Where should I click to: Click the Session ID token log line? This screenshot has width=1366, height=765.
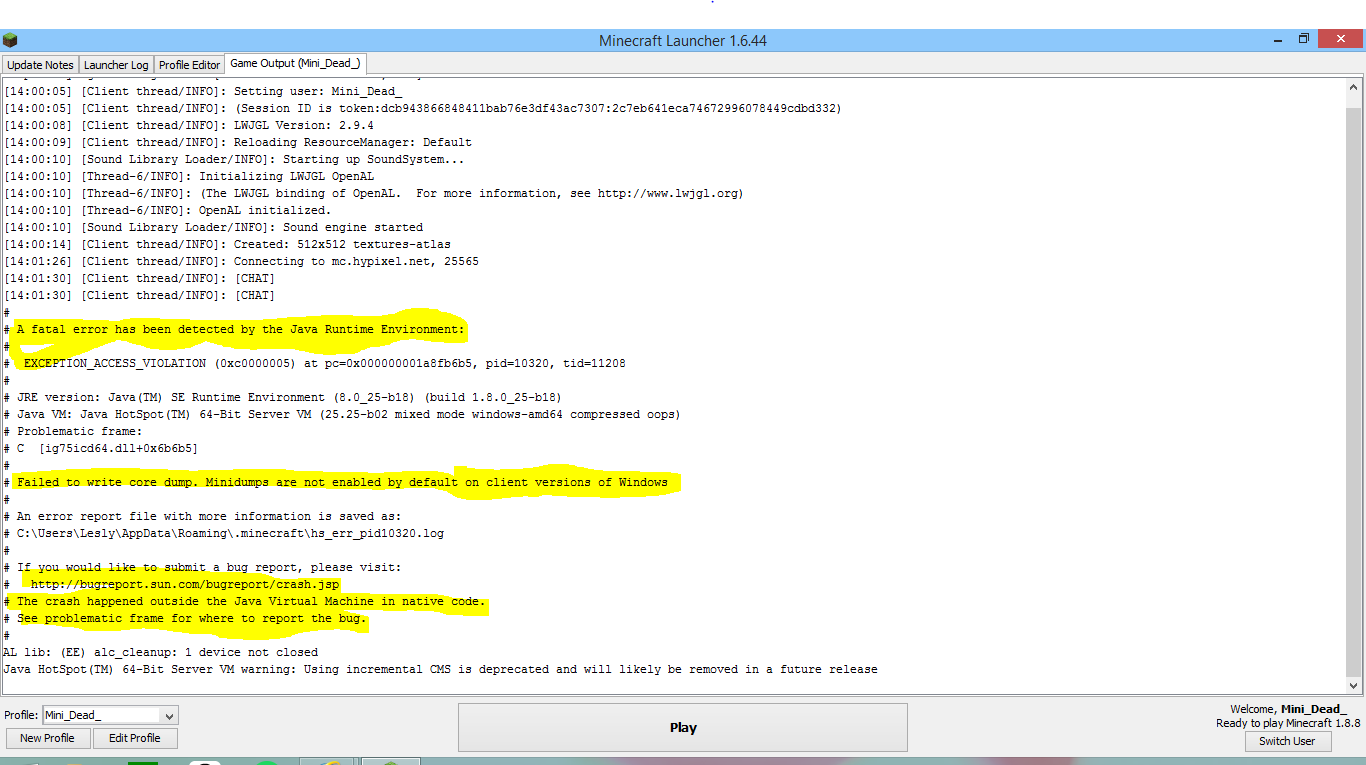pos(423,108)
